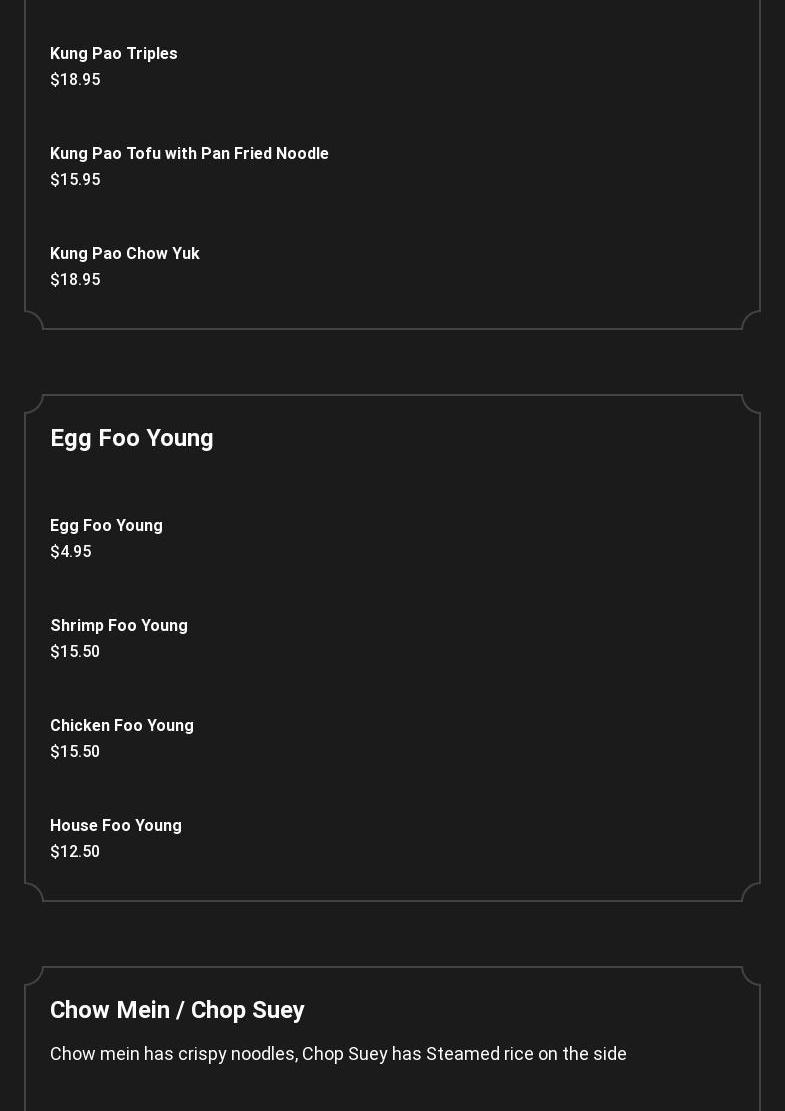
Task: Click the word Triples in Kung Pao Triples
Action: (152, 54)
